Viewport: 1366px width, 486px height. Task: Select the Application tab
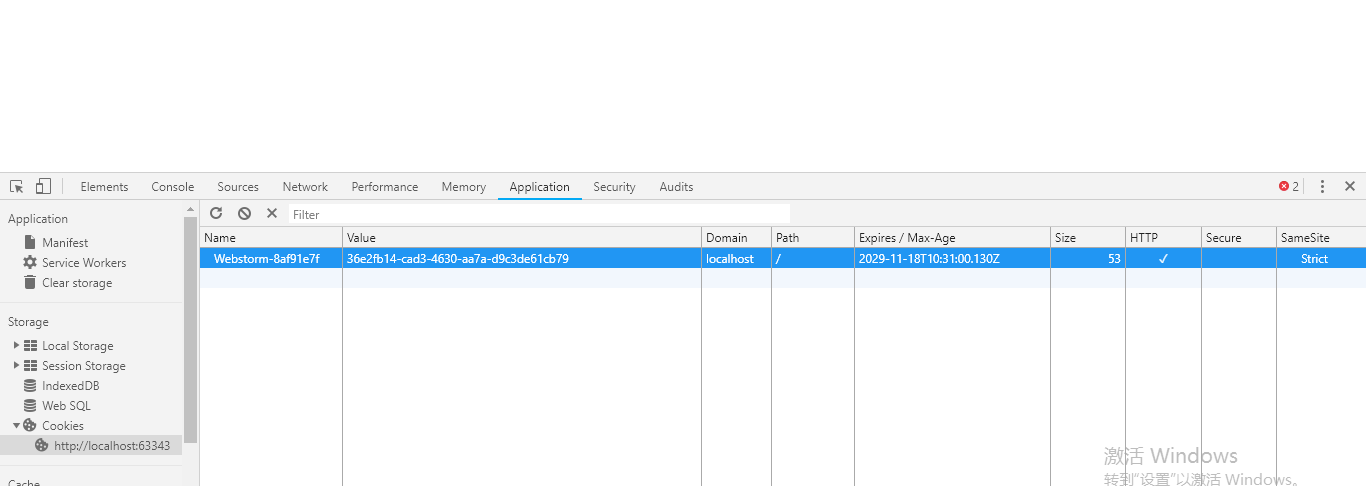tap(539, 187)
